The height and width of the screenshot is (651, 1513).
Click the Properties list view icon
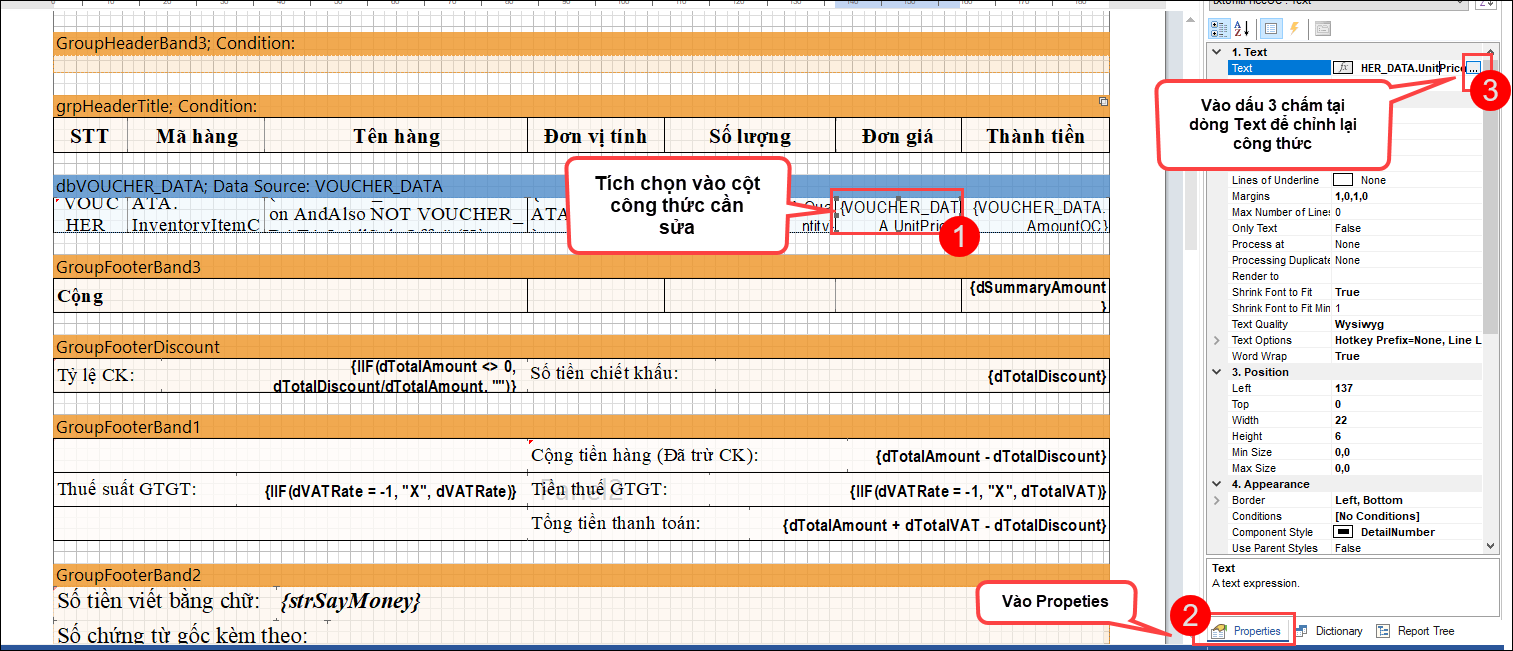tap(1271, 29)
